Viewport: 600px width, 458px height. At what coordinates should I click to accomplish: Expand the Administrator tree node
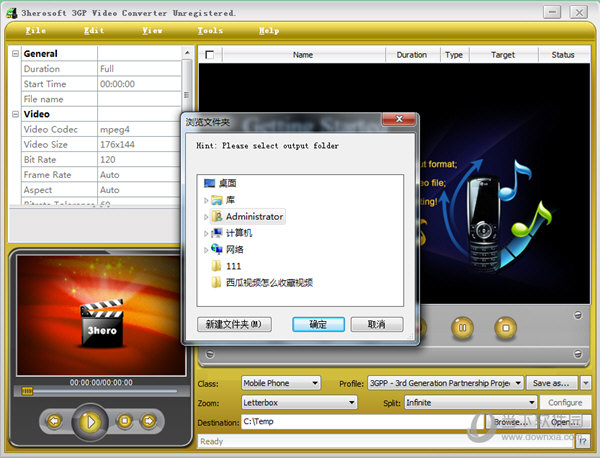click(x=206, y=217)
